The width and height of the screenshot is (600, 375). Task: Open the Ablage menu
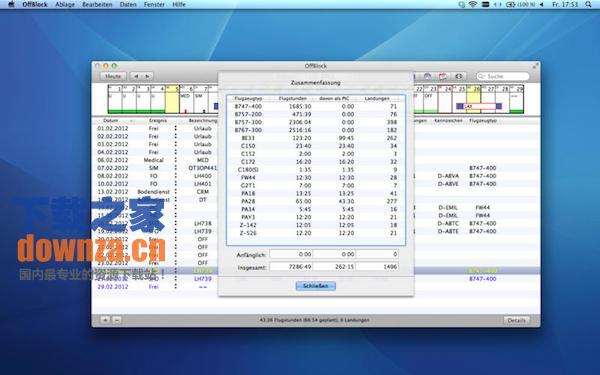click(65, 5)
